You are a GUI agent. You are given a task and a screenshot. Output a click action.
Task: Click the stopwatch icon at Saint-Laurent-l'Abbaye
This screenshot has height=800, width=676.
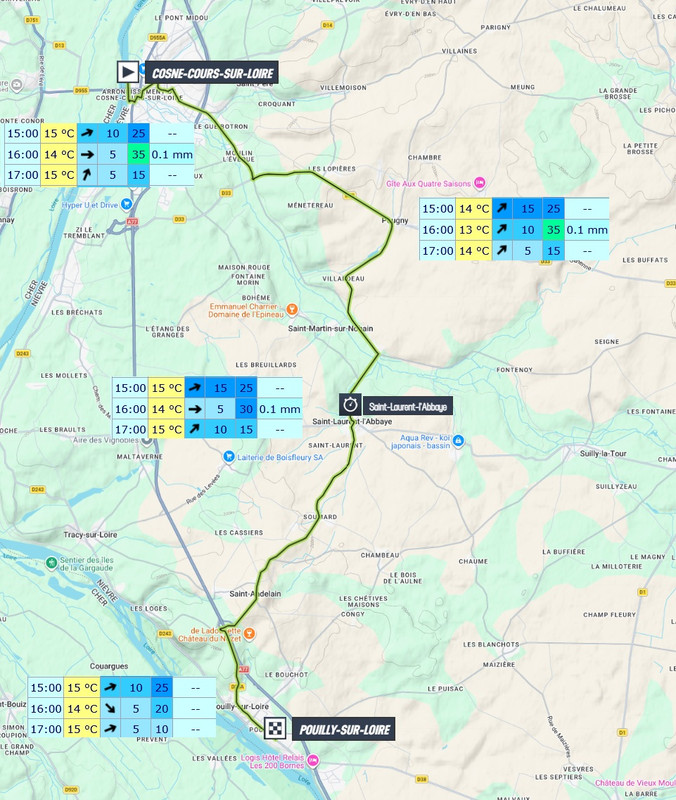coord(350,405)
